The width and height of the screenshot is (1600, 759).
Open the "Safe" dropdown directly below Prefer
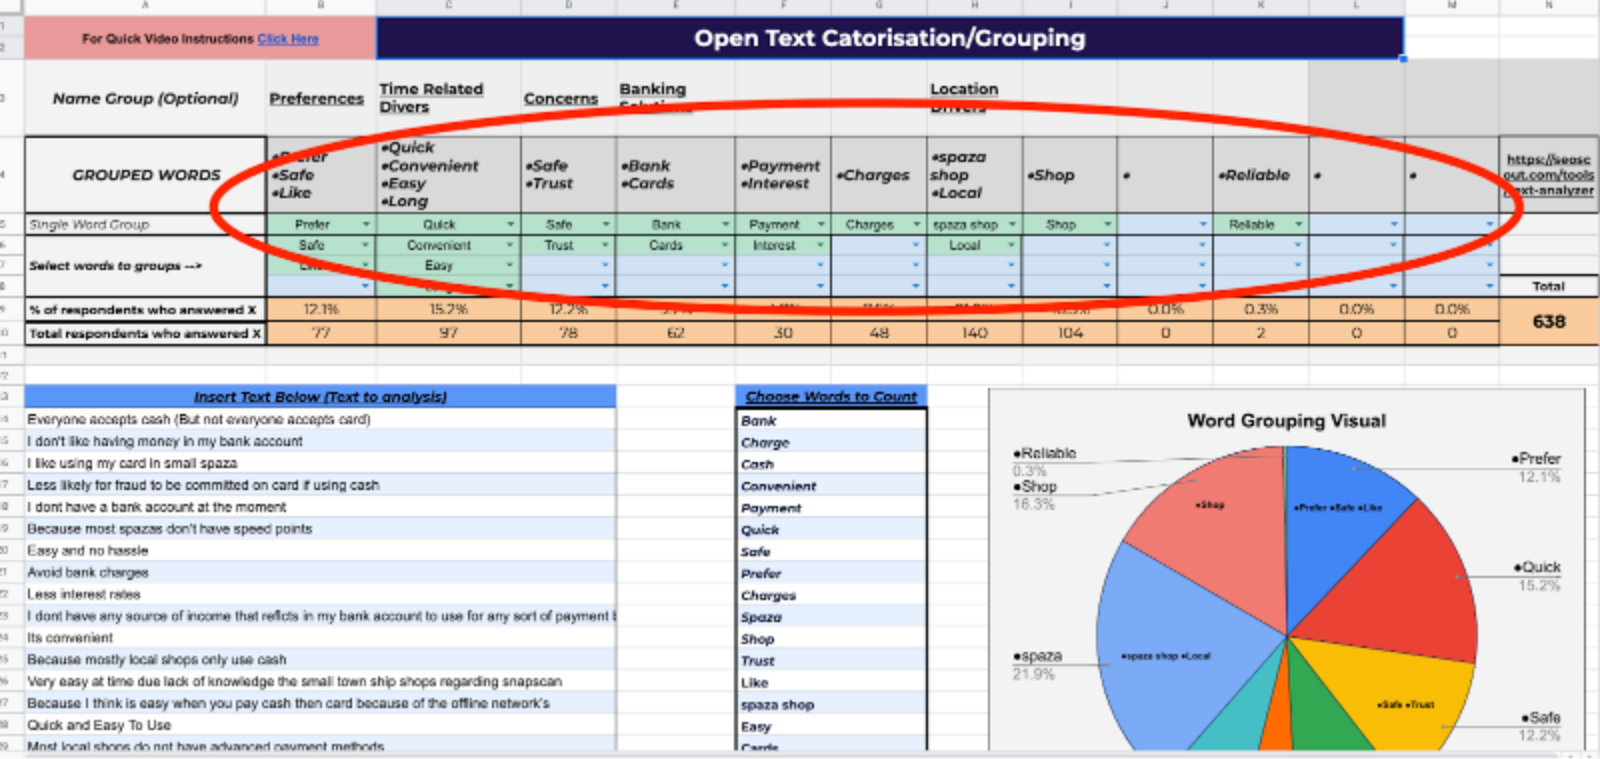pos(321,245)
